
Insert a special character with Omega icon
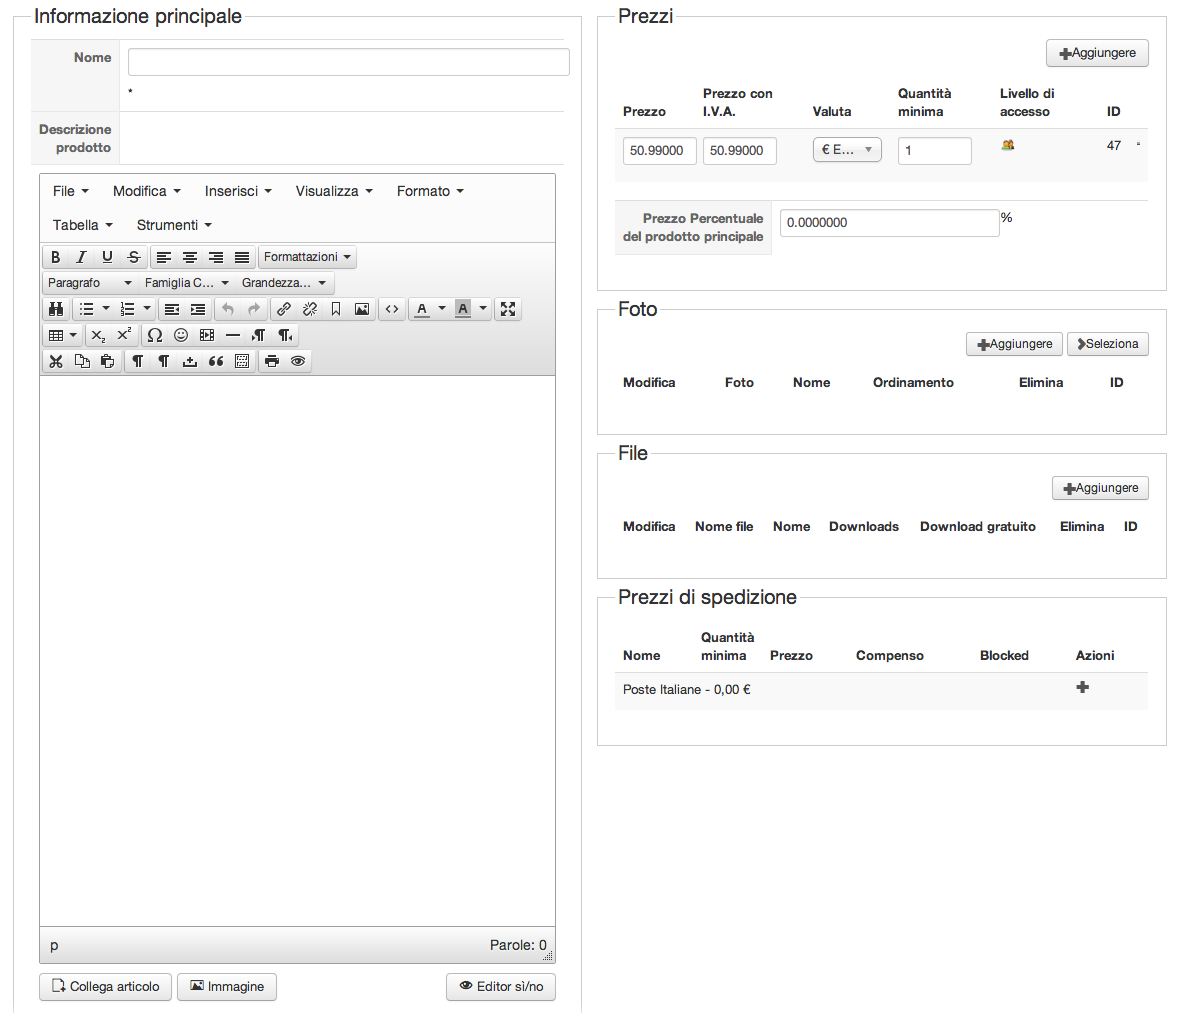point(155,335)
